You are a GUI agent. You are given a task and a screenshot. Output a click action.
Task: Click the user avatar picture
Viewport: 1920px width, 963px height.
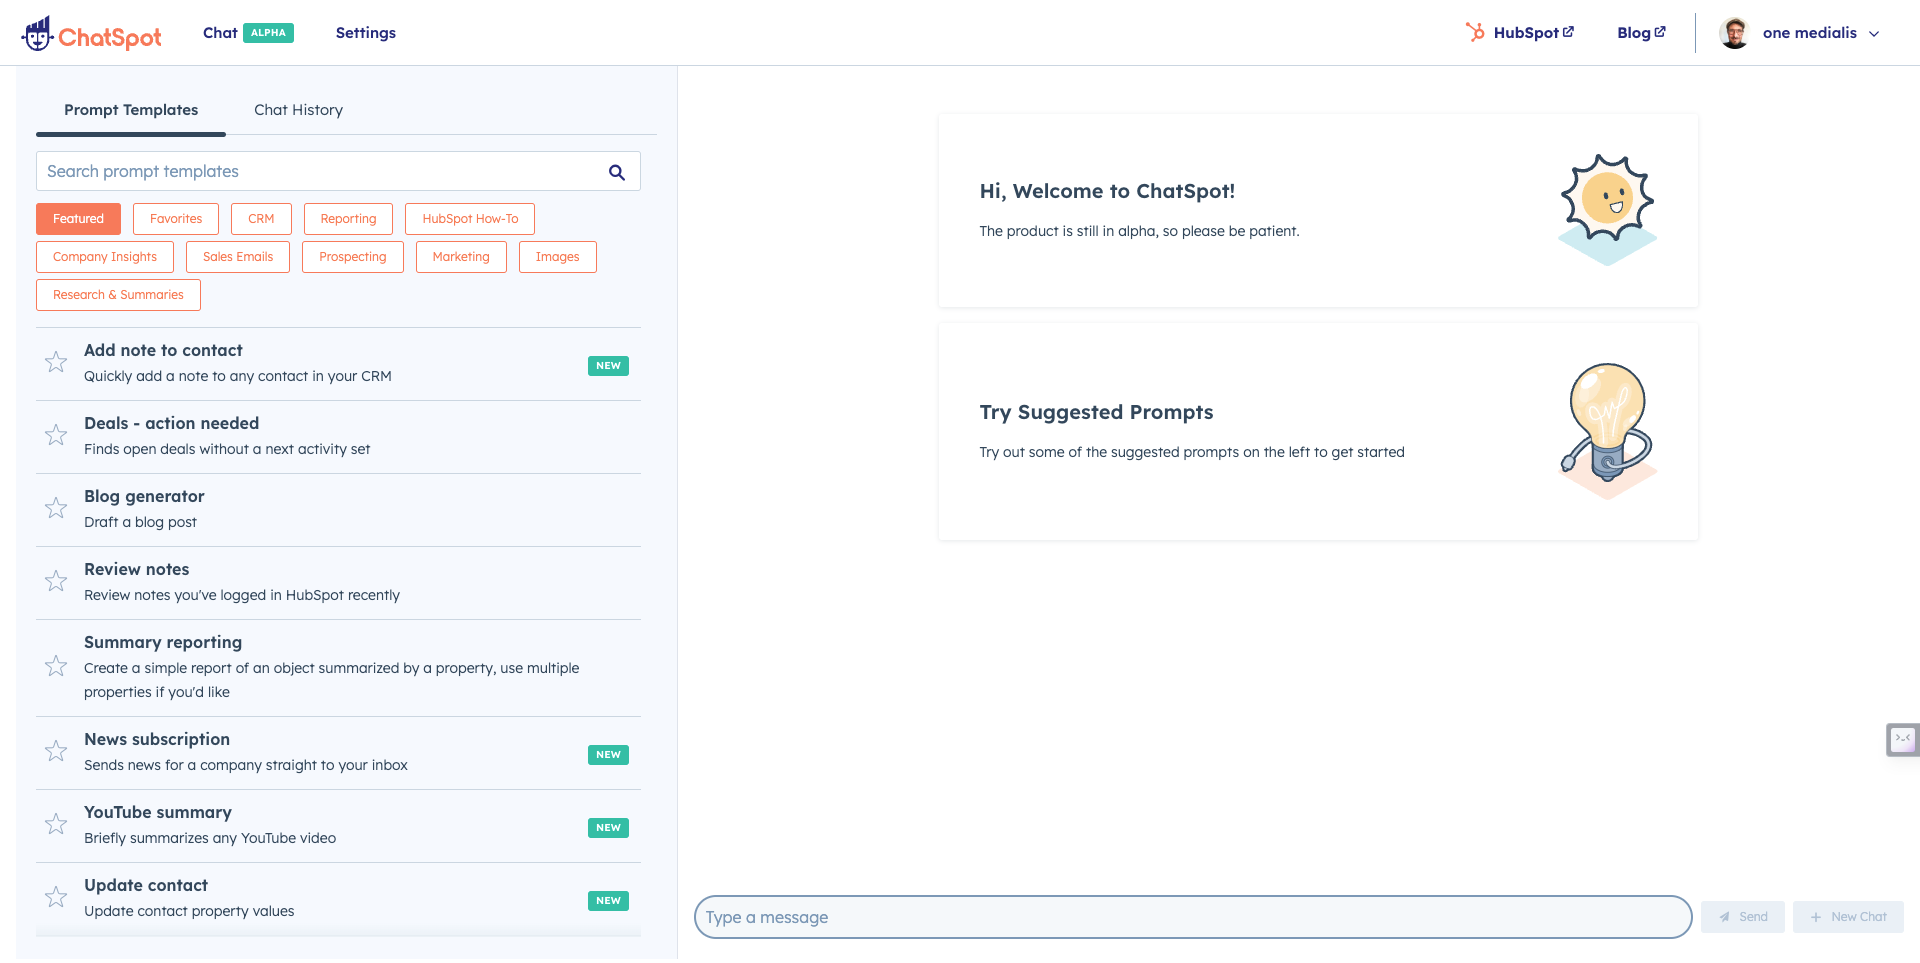tap(1734, 33)
